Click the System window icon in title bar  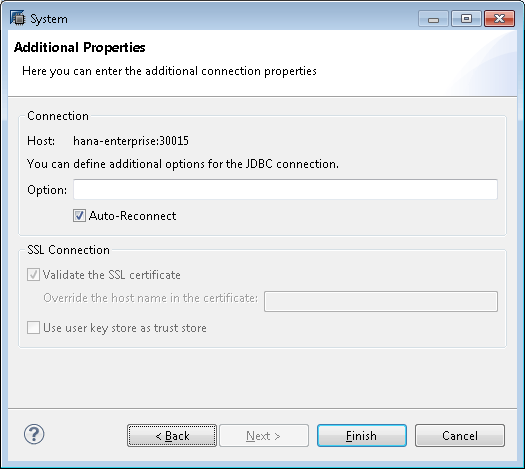pos(17,18)
